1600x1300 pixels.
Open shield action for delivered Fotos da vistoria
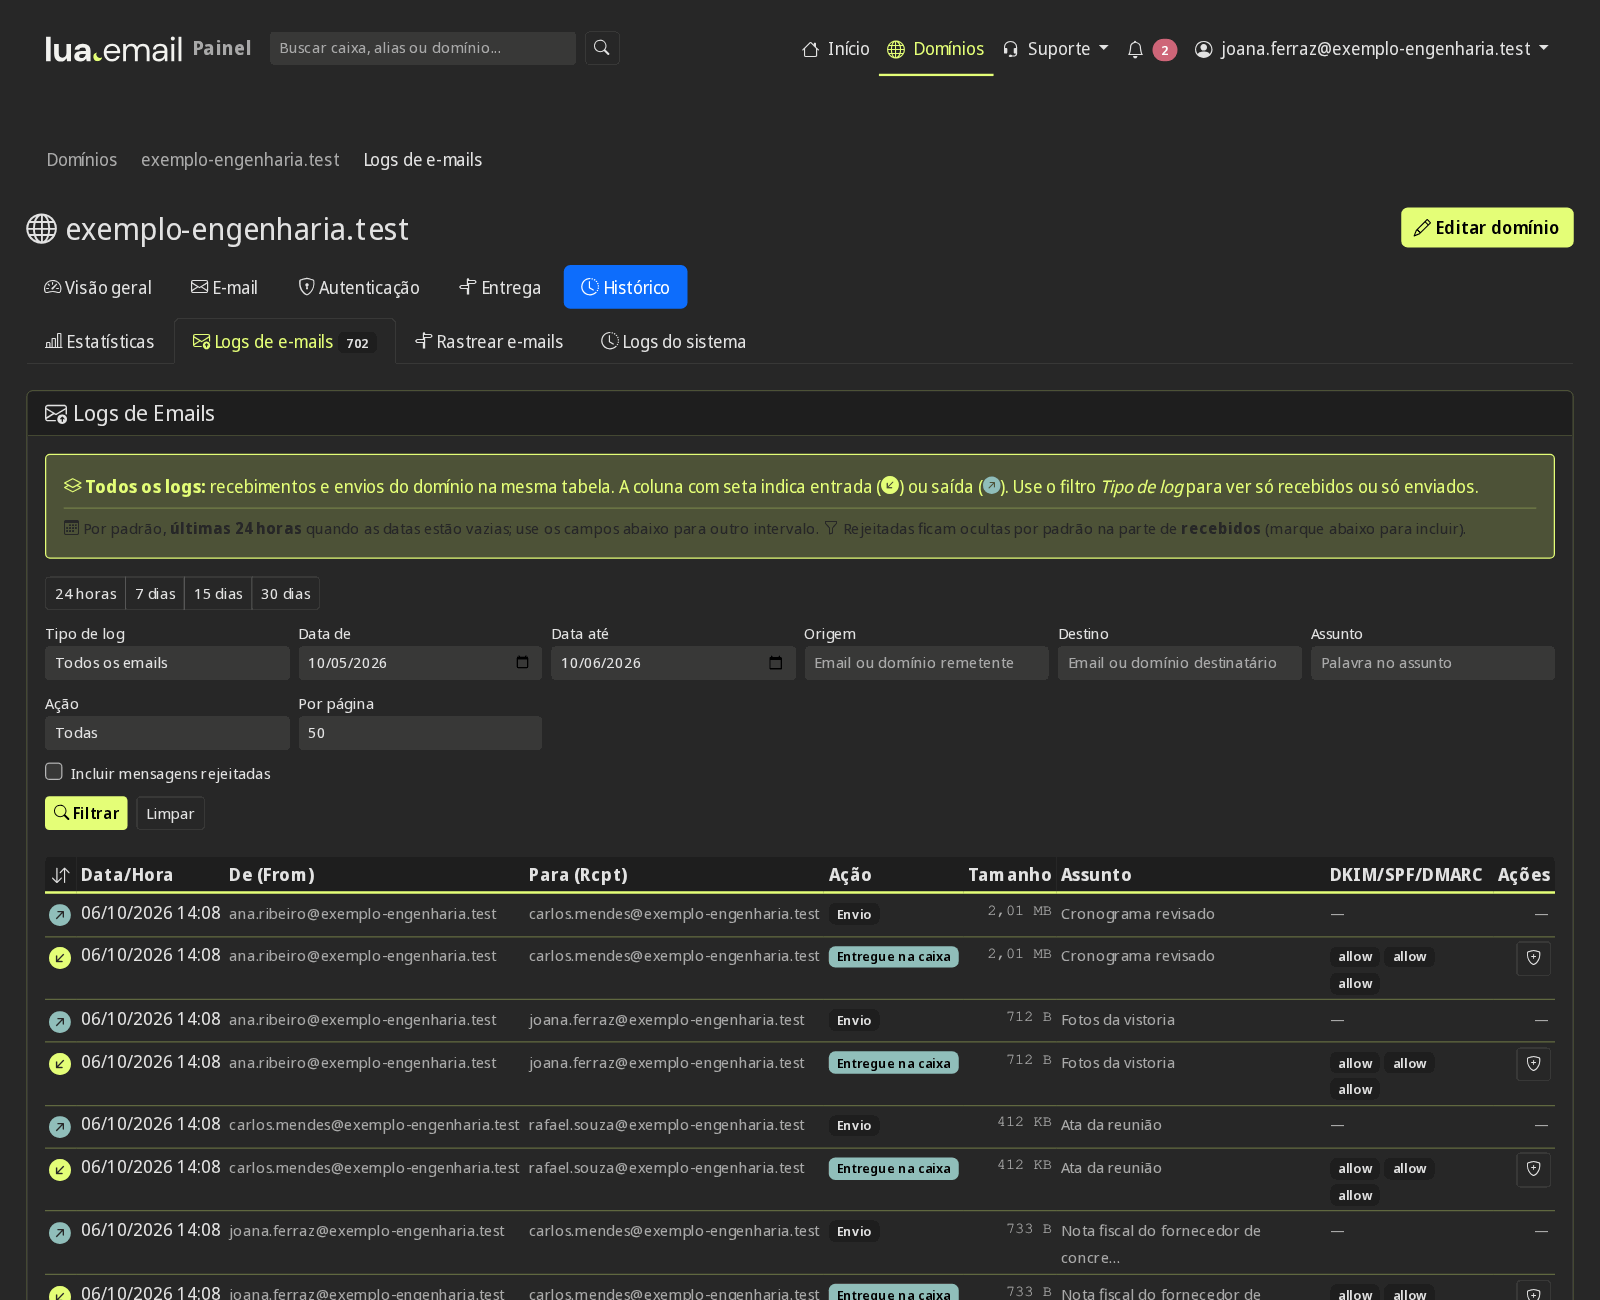coord(1533,1064)
